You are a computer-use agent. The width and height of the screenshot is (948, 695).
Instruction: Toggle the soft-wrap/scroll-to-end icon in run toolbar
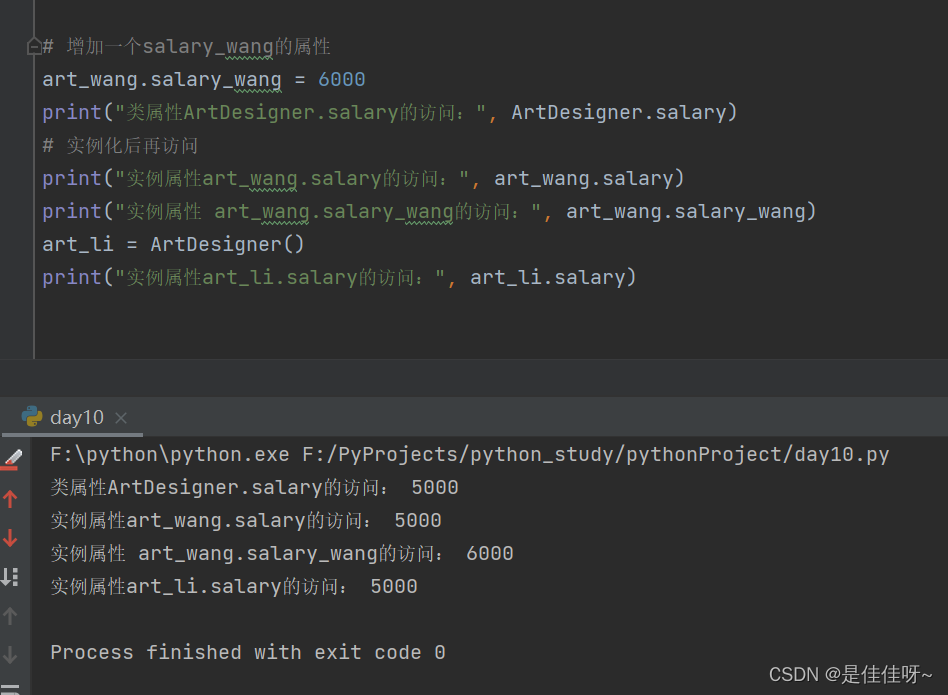[x=10, y=577]
